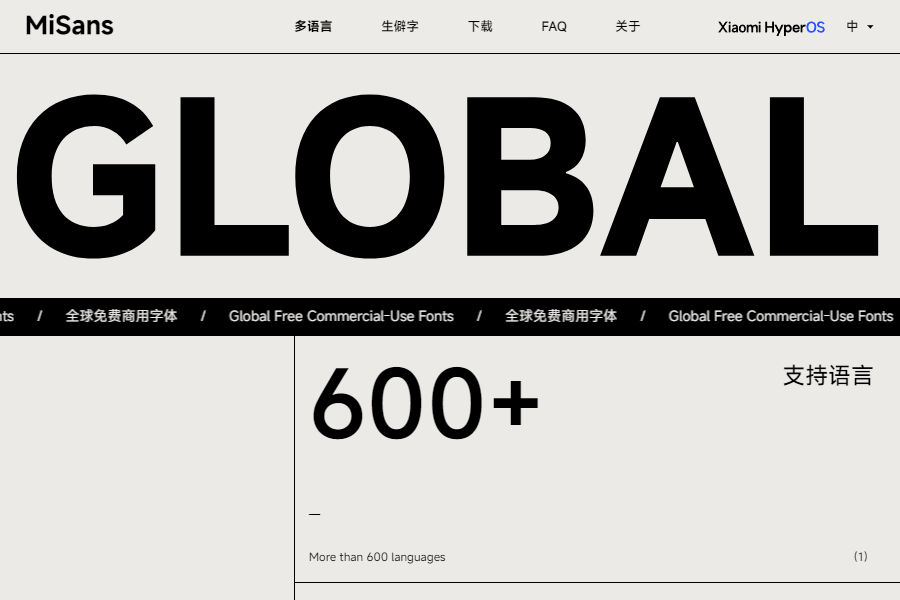Open the 中 language selector
This screenshot has height=600, width=900.
pyautogui.click(x=853, y=27)
